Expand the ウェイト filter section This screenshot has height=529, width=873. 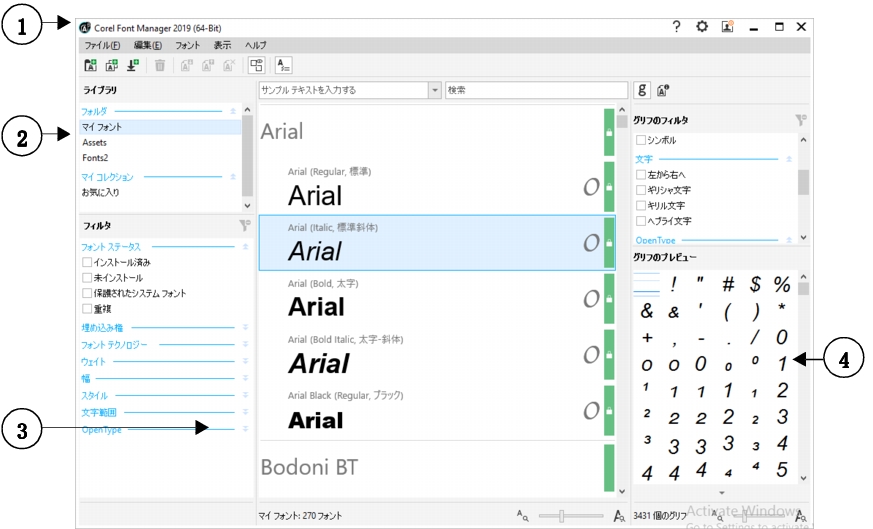point(245,362)
